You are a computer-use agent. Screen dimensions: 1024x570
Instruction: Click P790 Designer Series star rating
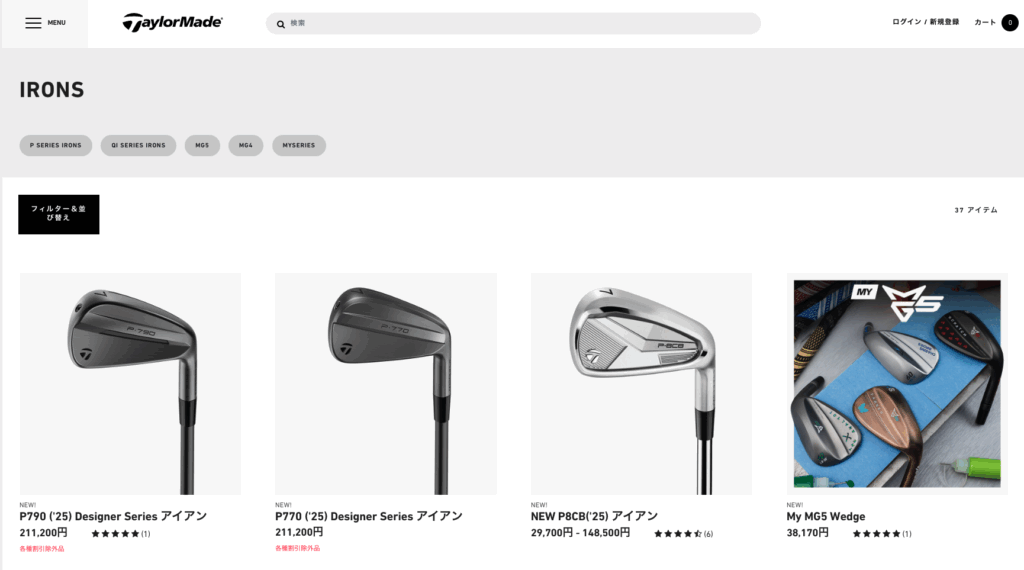pos(115,534)
